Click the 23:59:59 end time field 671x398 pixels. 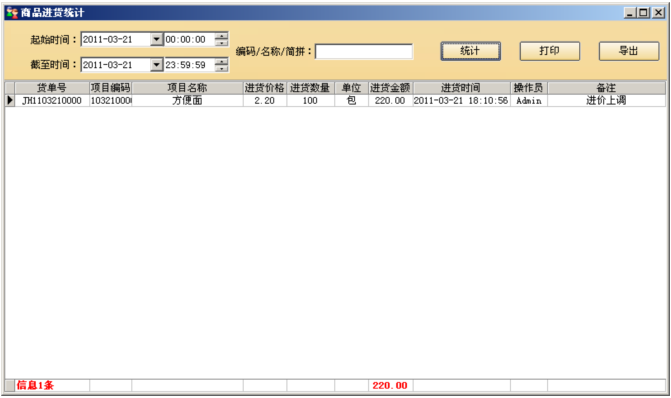click(x=190, y=65)
